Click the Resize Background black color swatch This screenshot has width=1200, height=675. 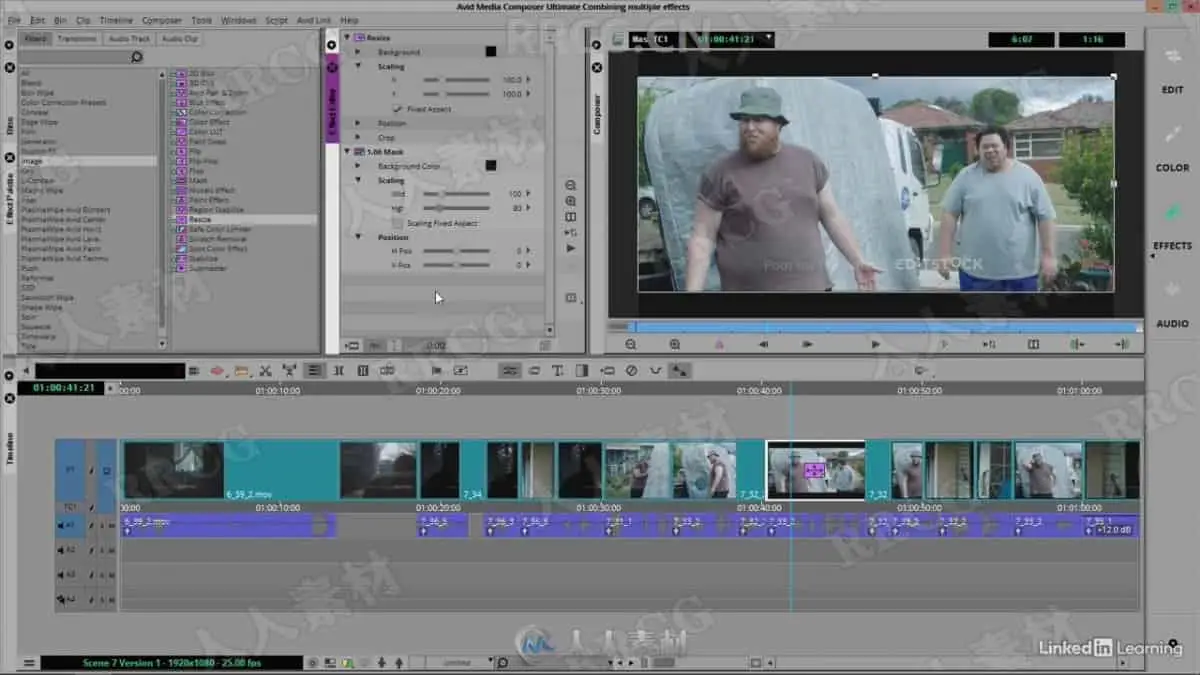[x=491, y=52]
